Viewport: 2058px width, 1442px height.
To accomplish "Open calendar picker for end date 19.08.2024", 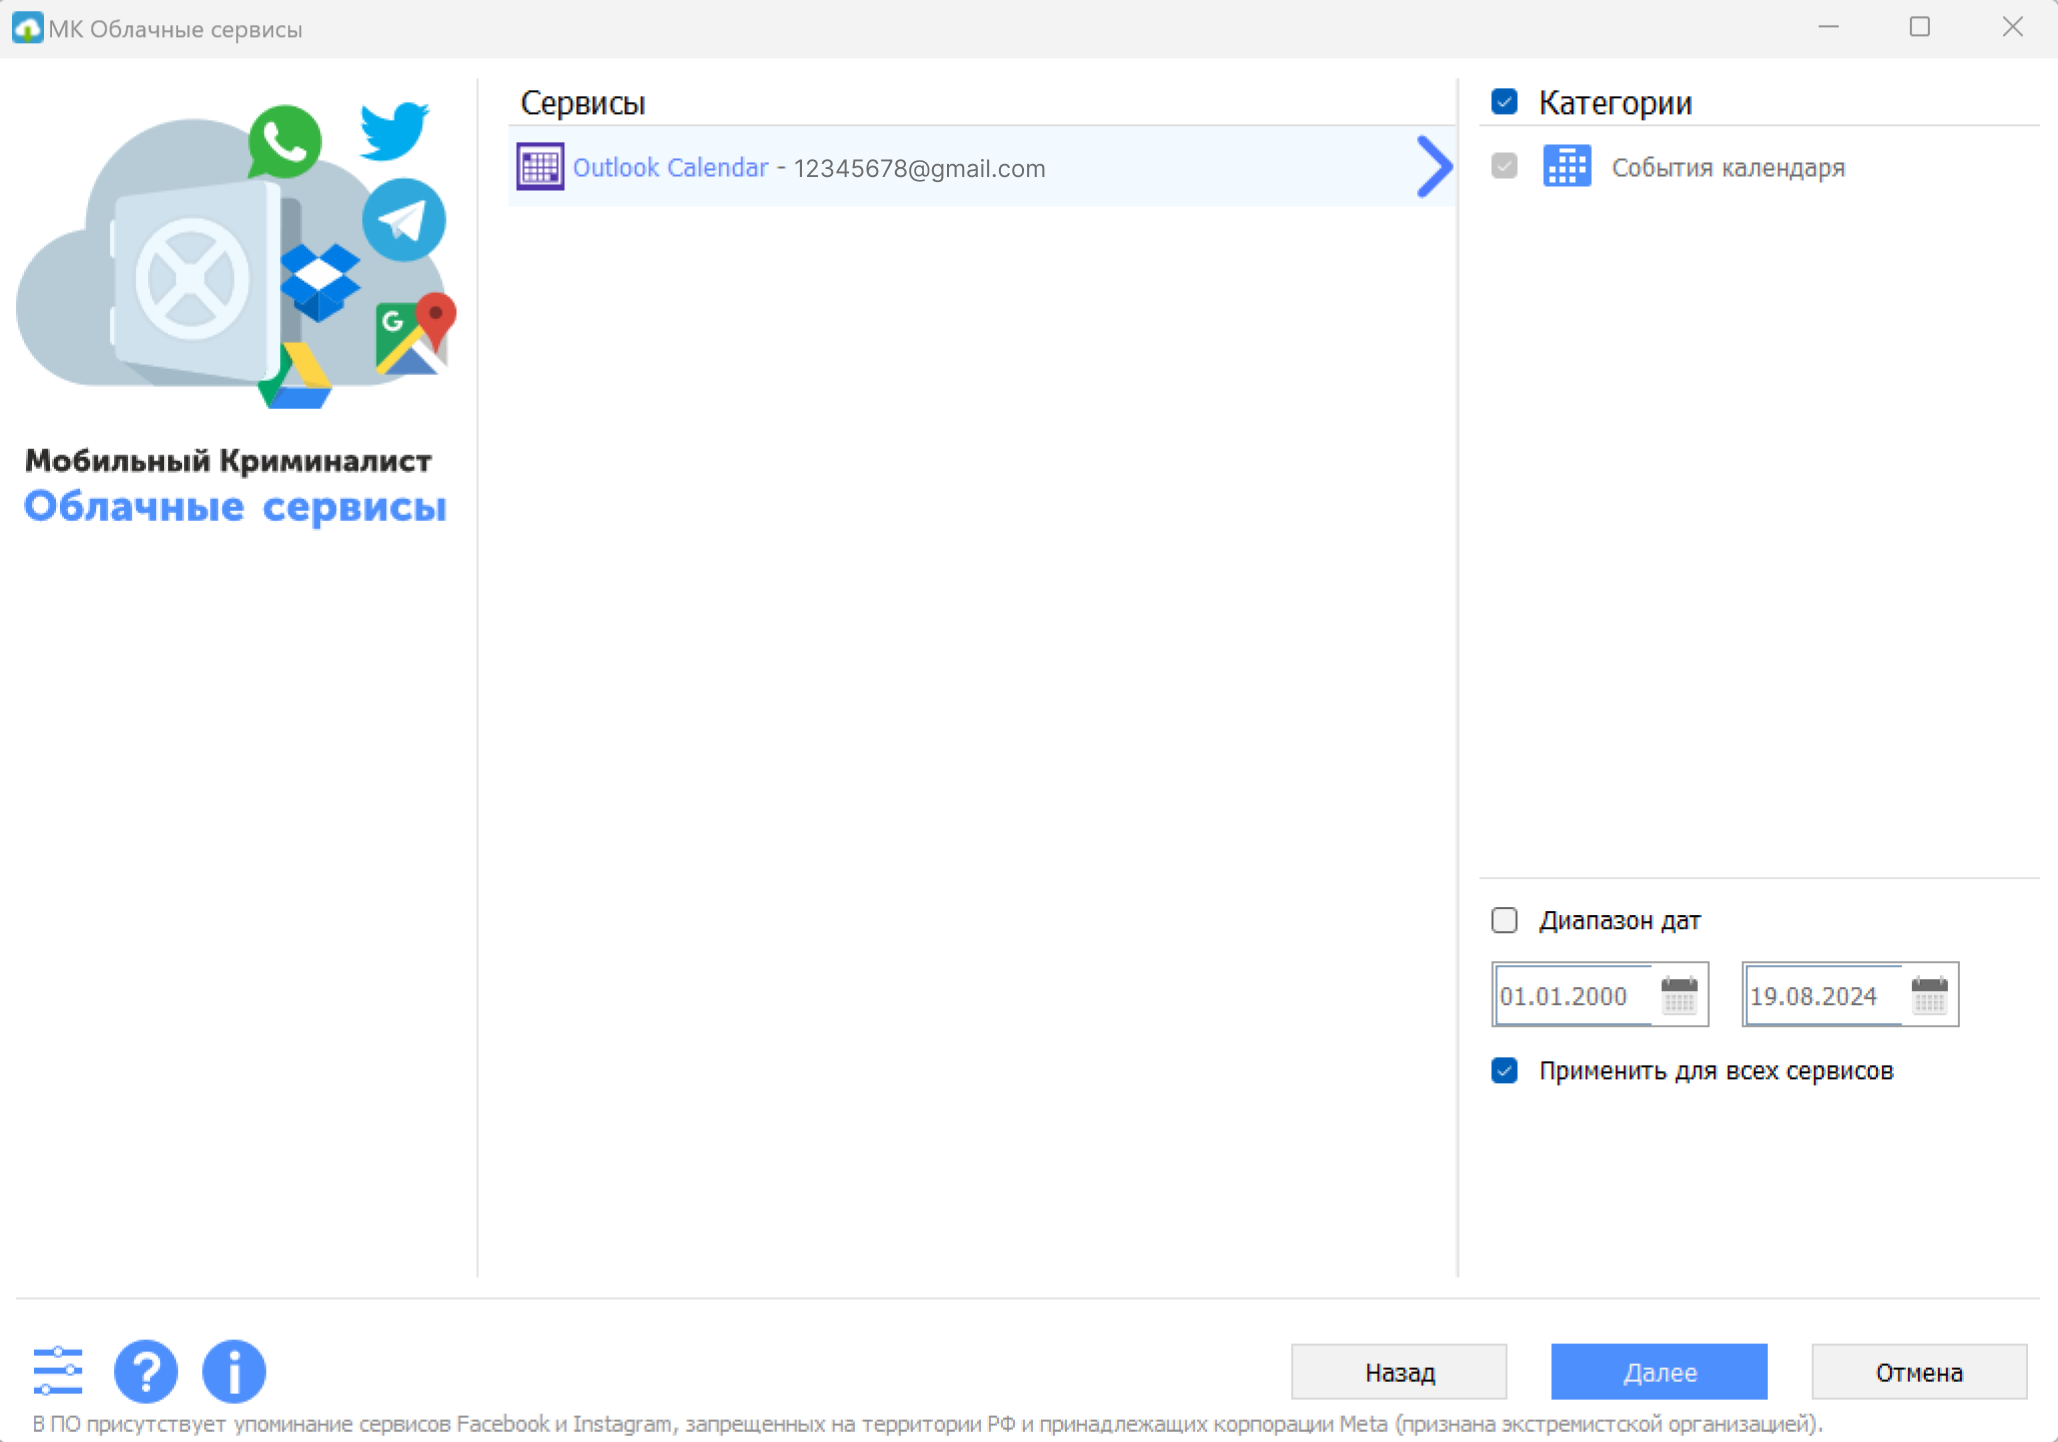I will [1929, 995].
